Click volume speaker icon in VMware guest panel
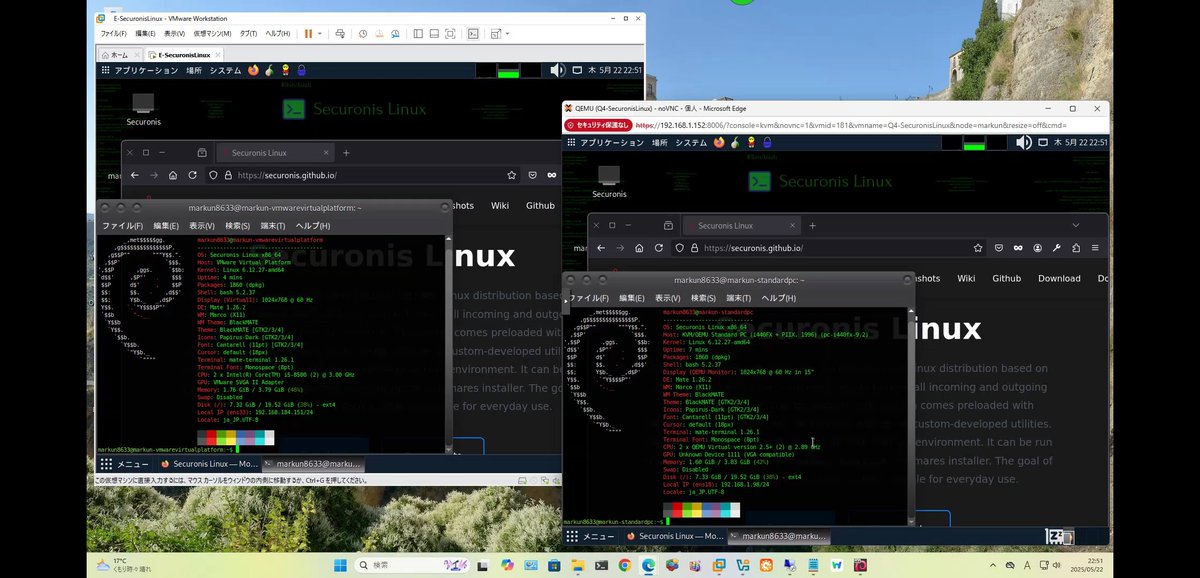This screenshot has width=1200, height=578. [x=557, y=70]
